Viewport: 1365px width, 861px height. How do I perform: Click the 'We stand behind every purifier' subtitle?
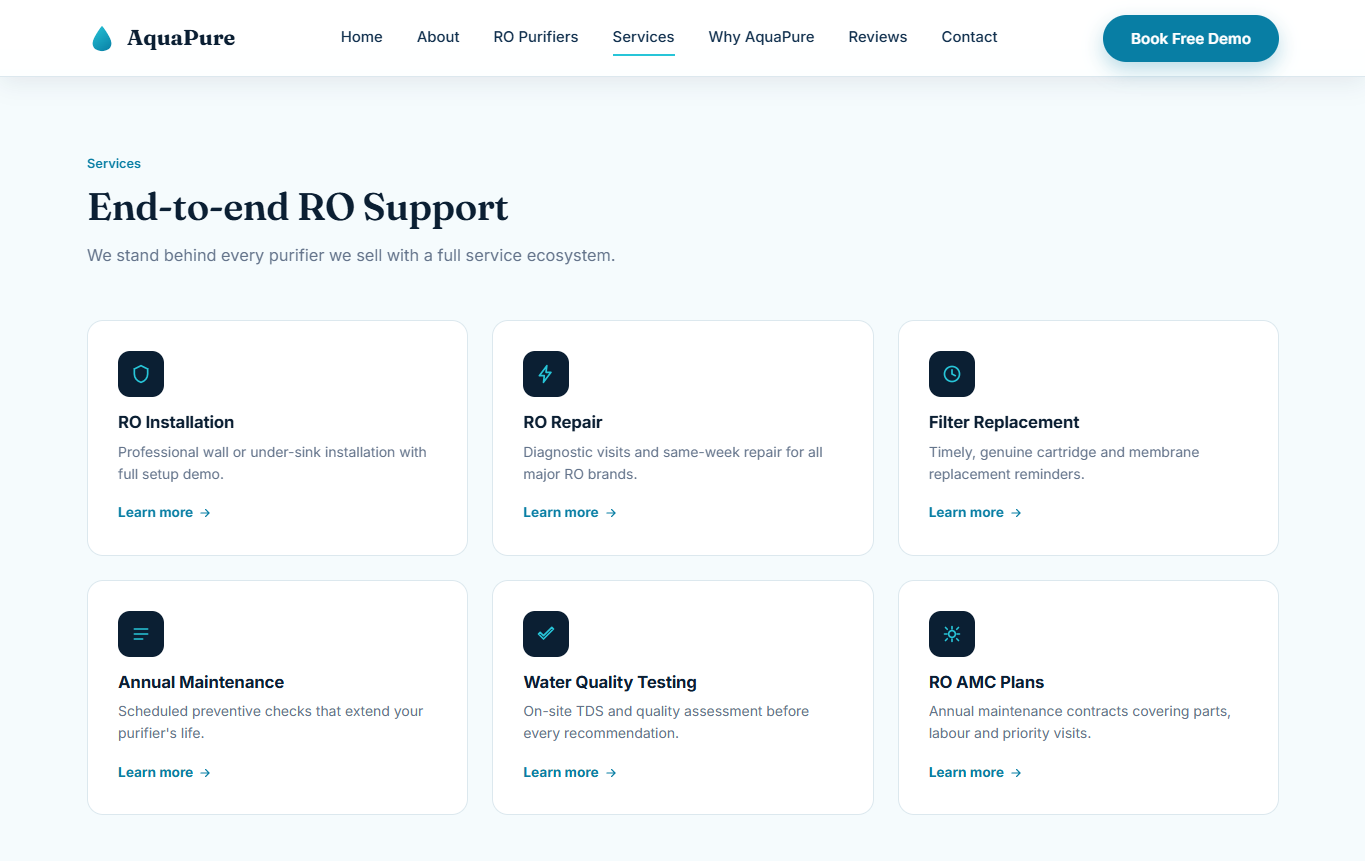point(351,255)
